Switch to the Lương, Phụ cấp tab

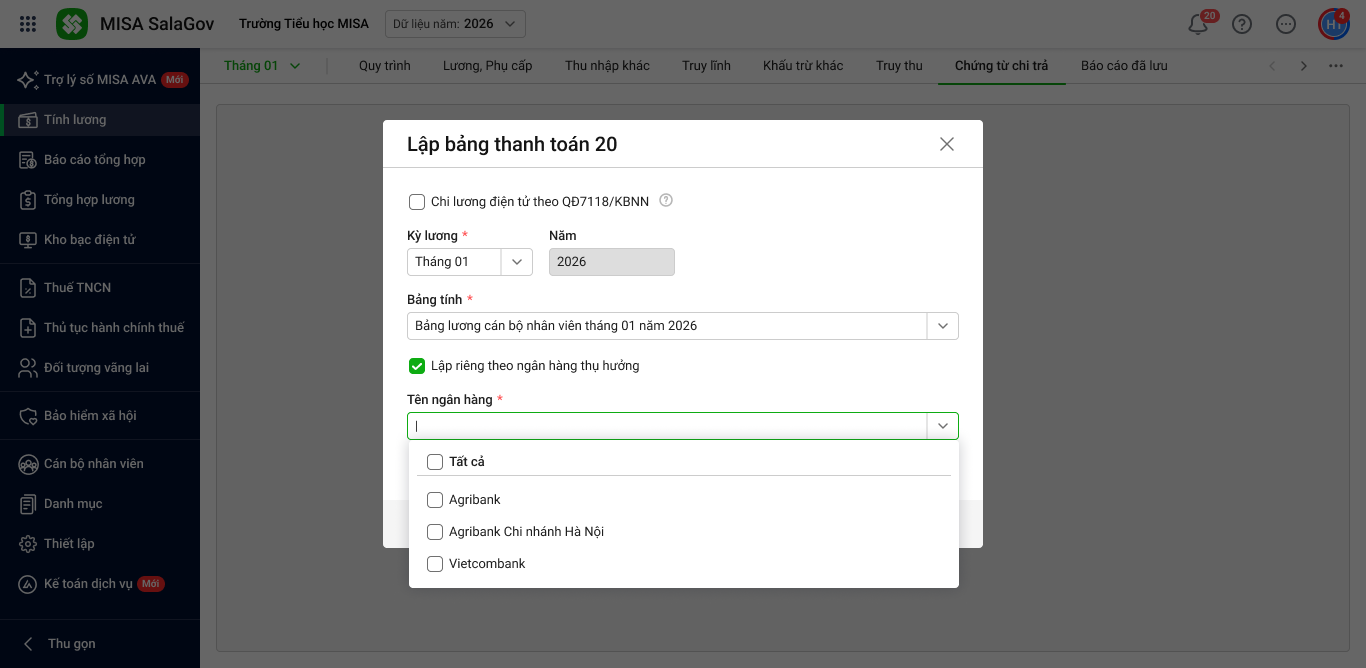[487, 66]
